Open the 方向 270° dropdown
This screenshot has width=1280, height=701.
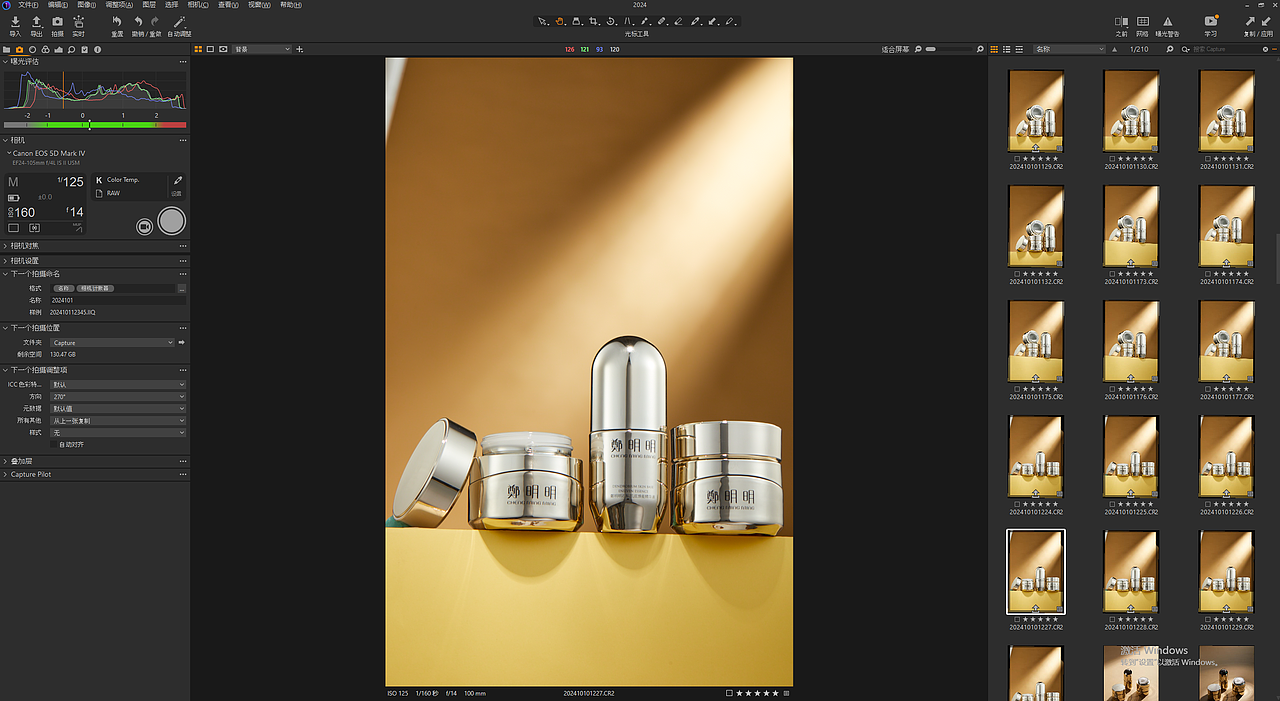(x=118, y=396)
